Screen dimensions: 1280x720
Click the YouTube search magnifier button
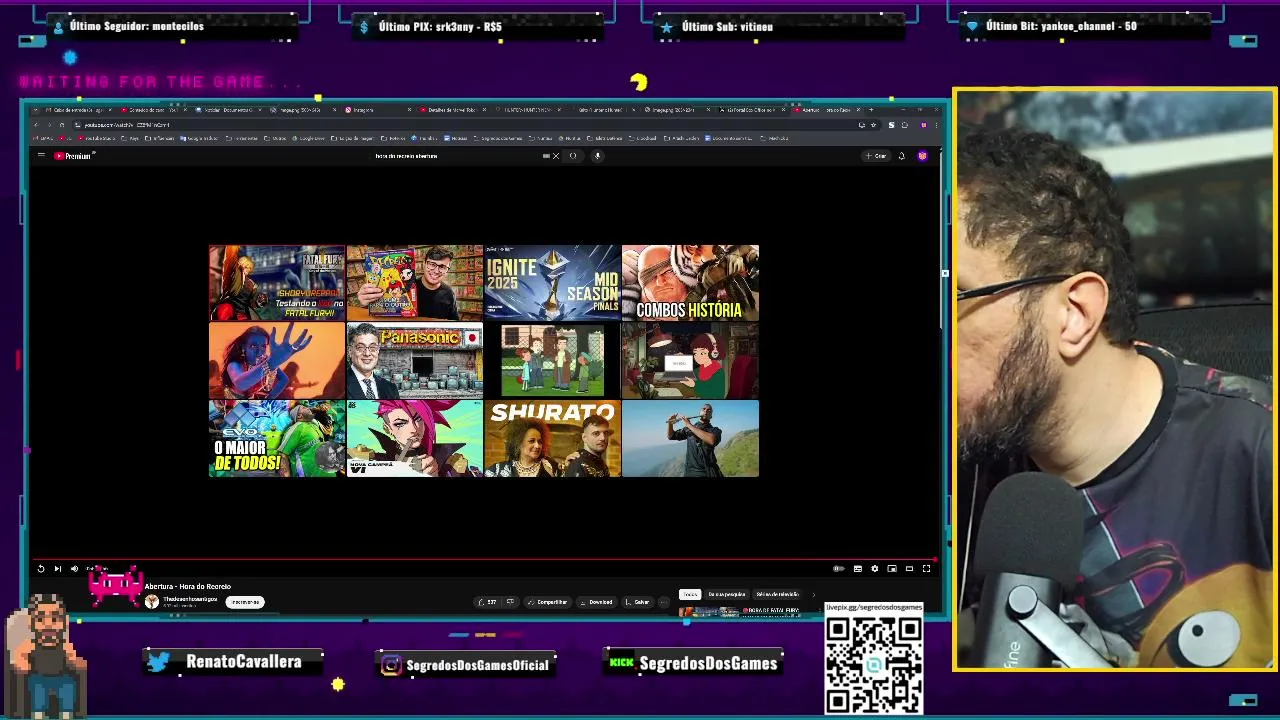(573, 156)
